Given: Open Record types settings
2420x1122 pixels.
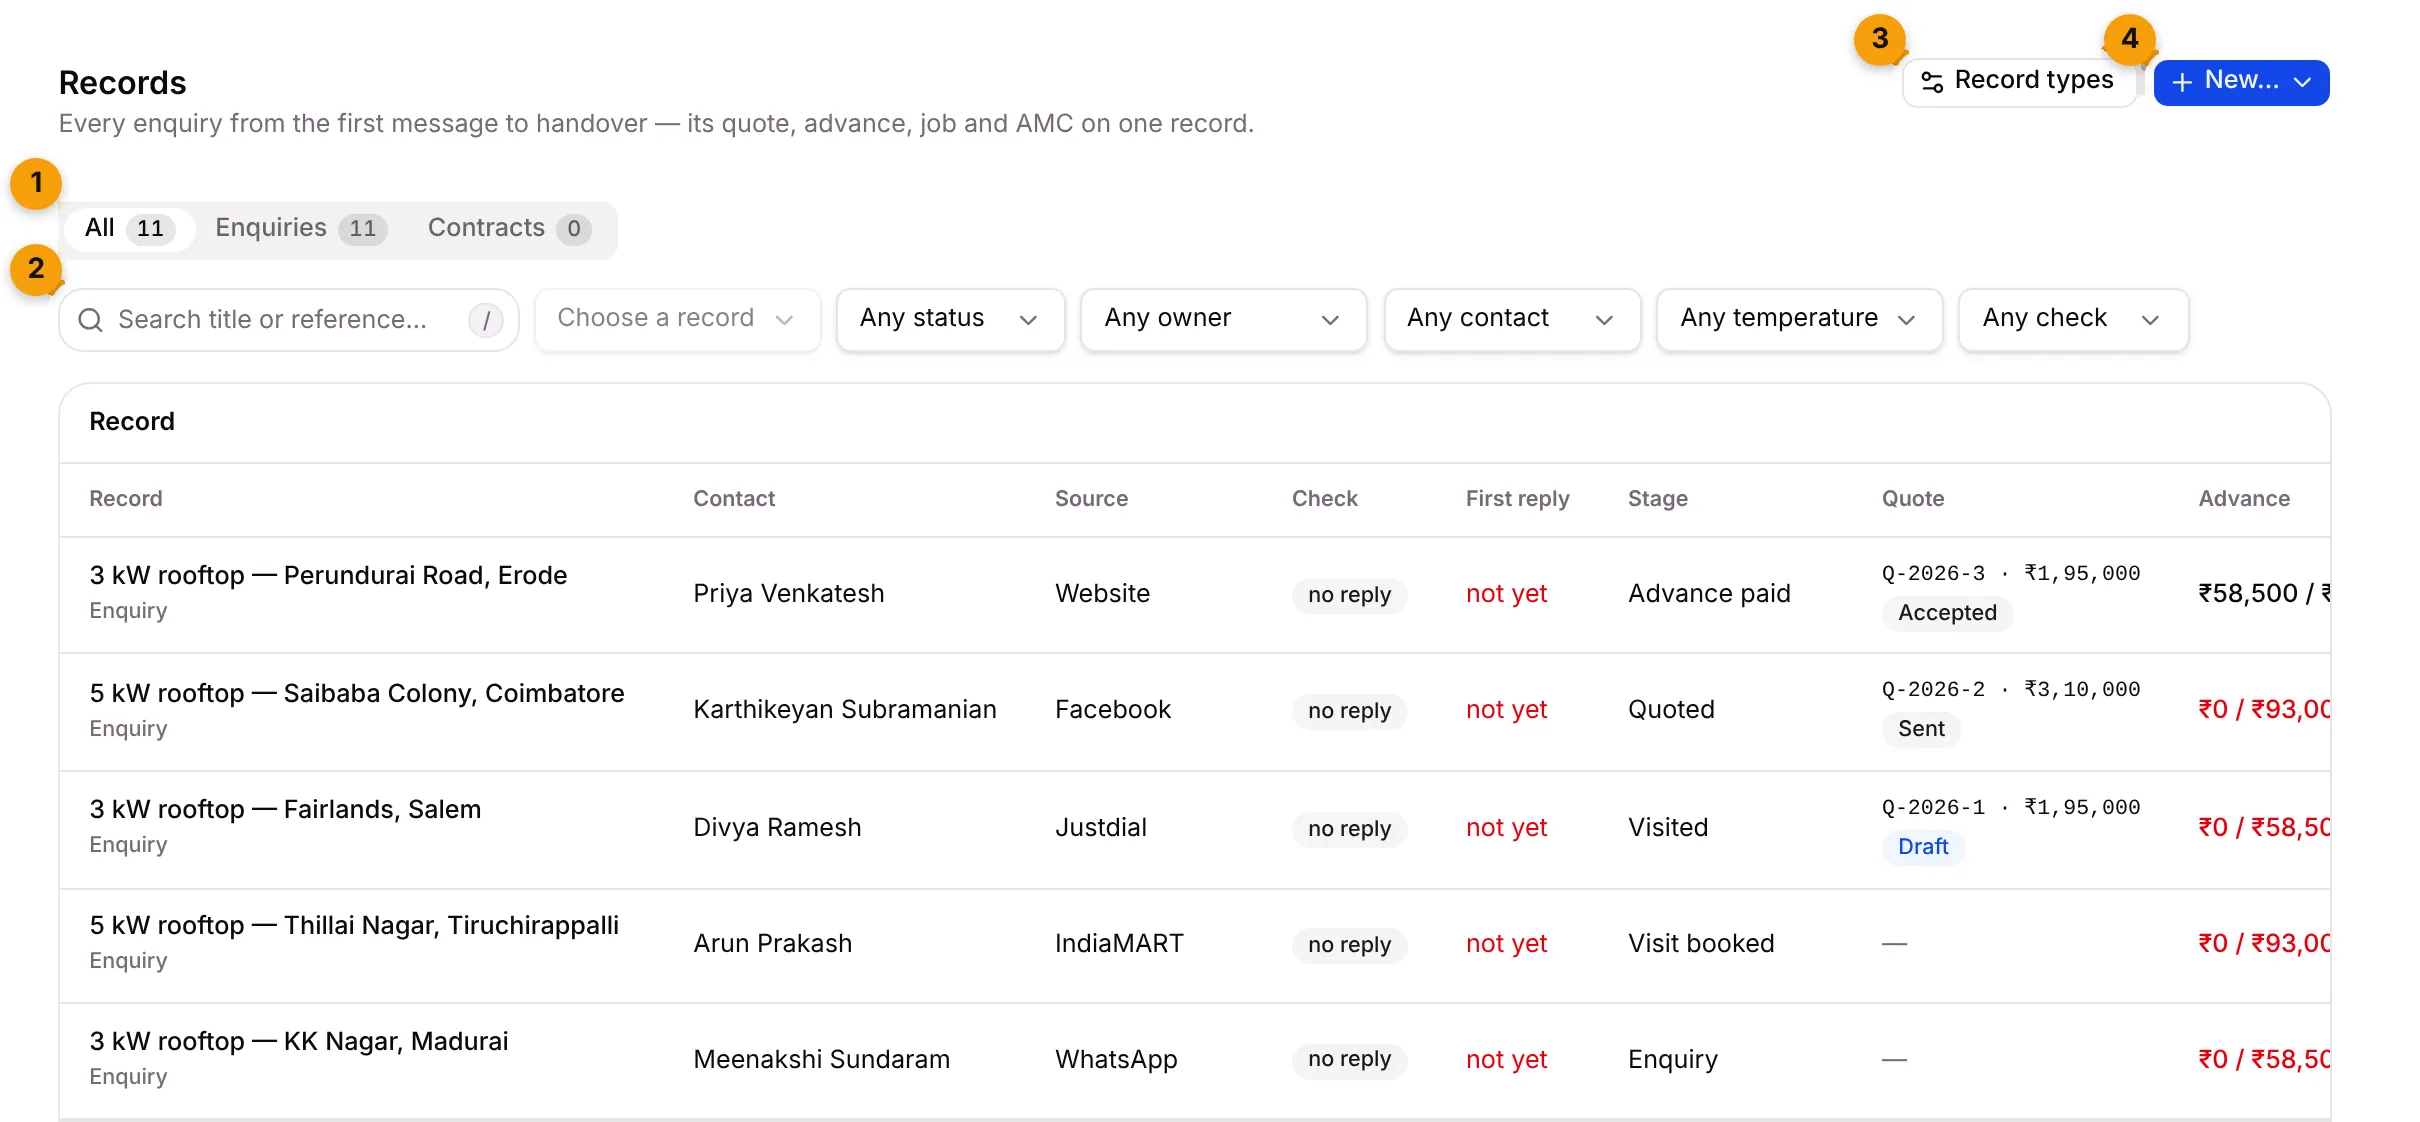Looking at the screenshot, I should click(x=2019, y=82).
